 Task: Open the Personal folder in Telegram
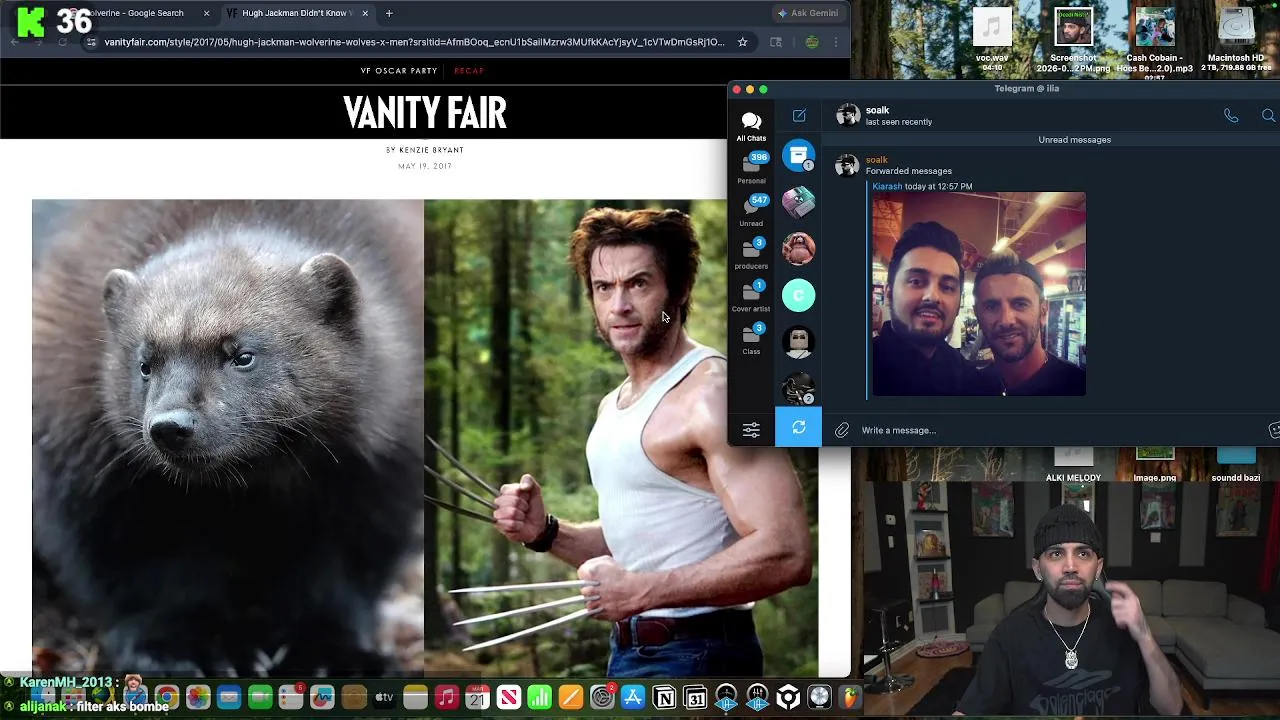coord(751,168)
